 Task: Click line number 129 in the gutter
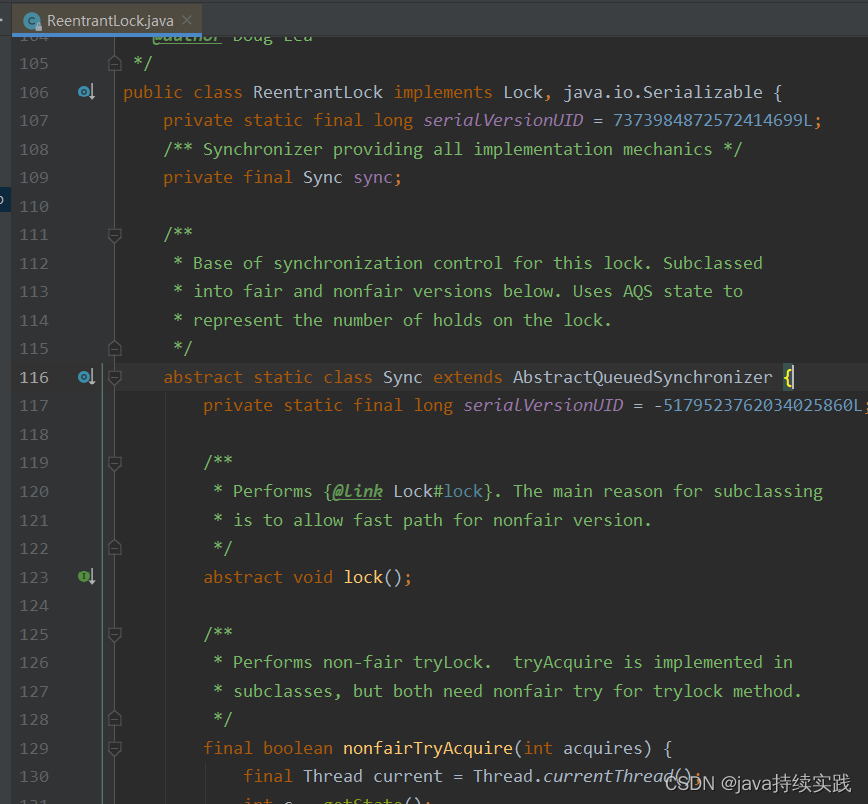(34, 749)
